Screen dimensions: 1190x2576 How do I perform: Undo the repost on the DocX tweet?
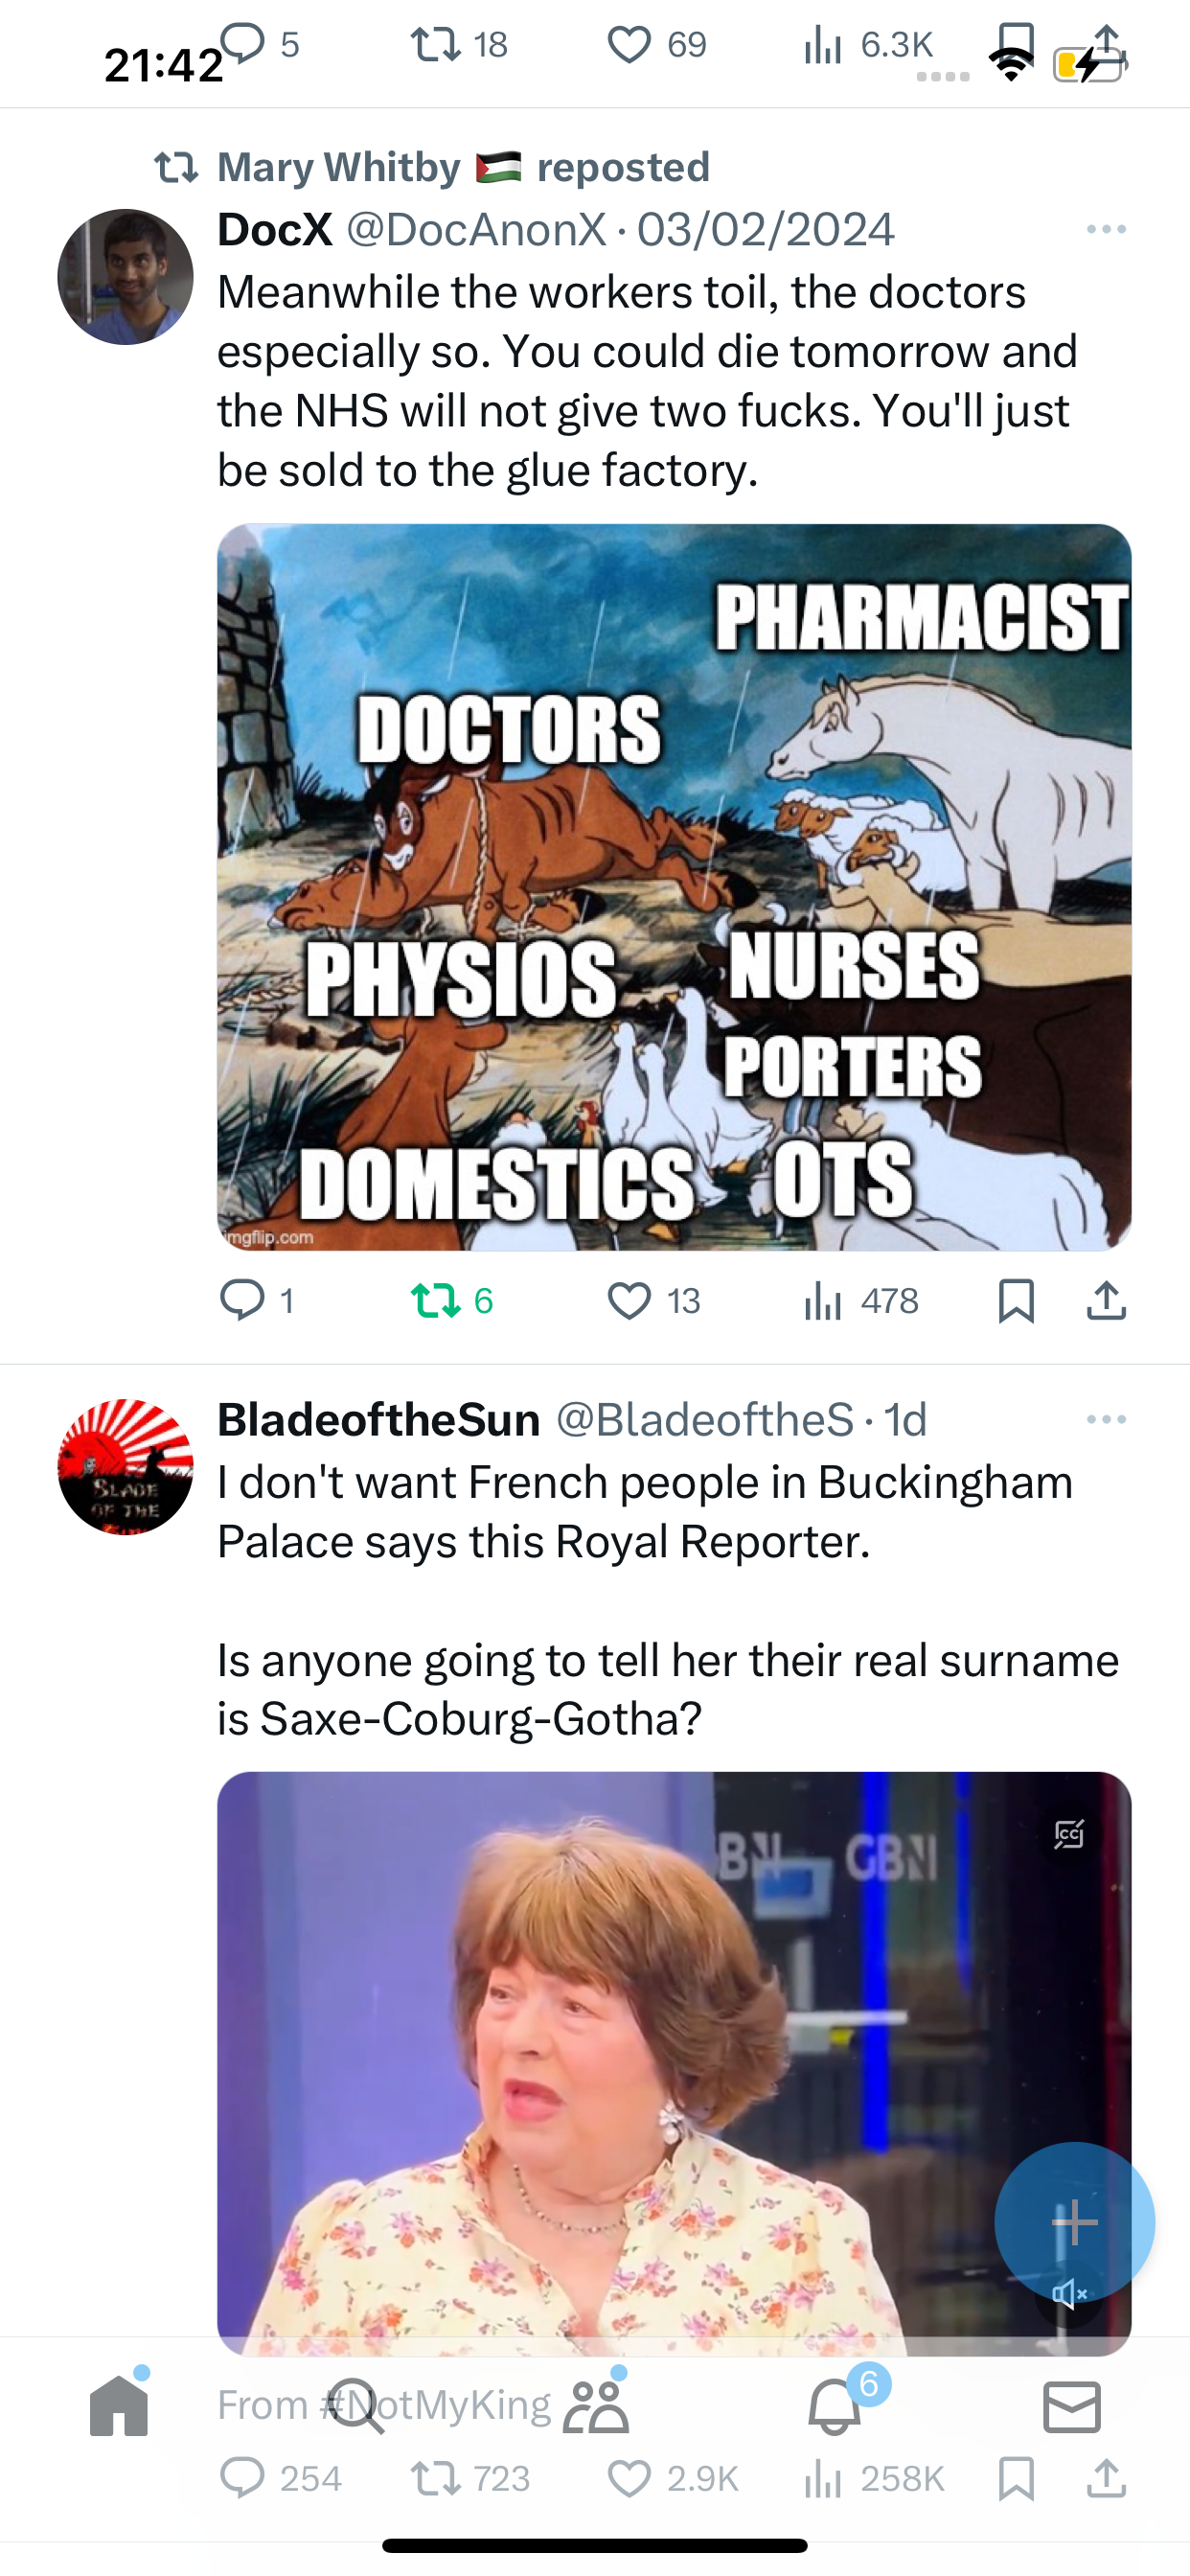(452, 1301)
